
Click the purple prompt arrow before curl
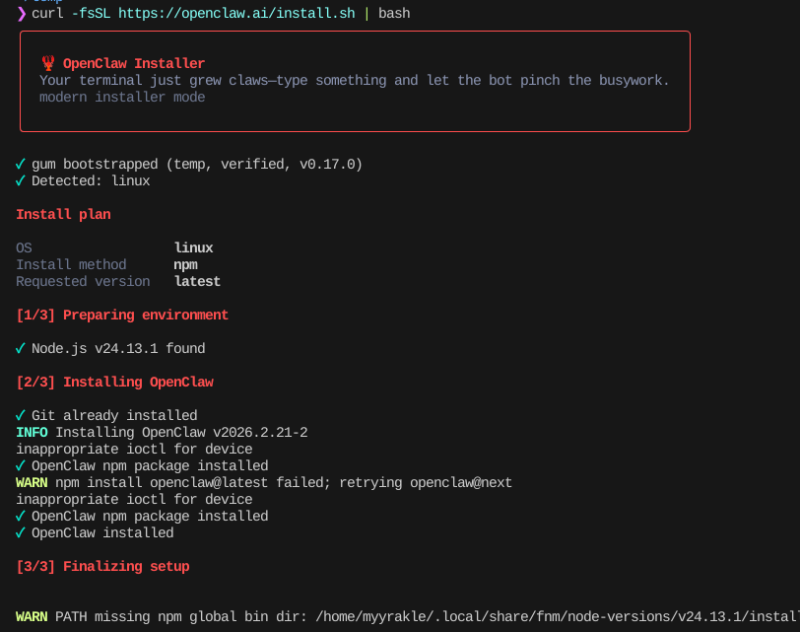coord(22,13)
